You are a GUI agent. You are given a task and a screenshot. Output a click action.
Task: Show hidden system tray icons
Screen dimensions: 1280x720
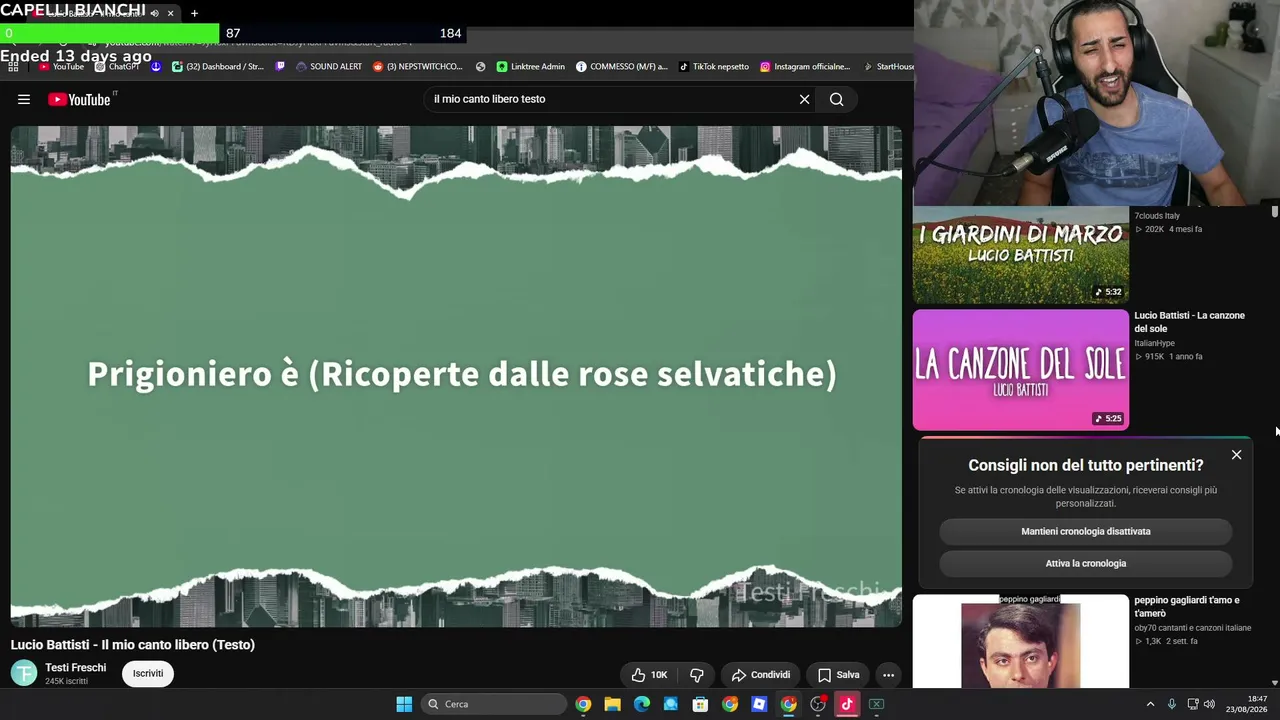pos(1150,704)
